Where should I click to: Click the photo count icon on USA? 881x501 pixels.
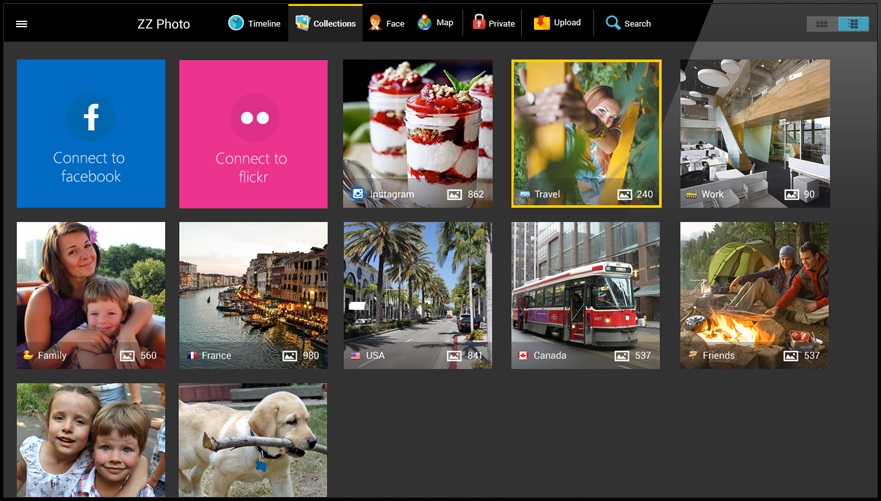(454, 356)
